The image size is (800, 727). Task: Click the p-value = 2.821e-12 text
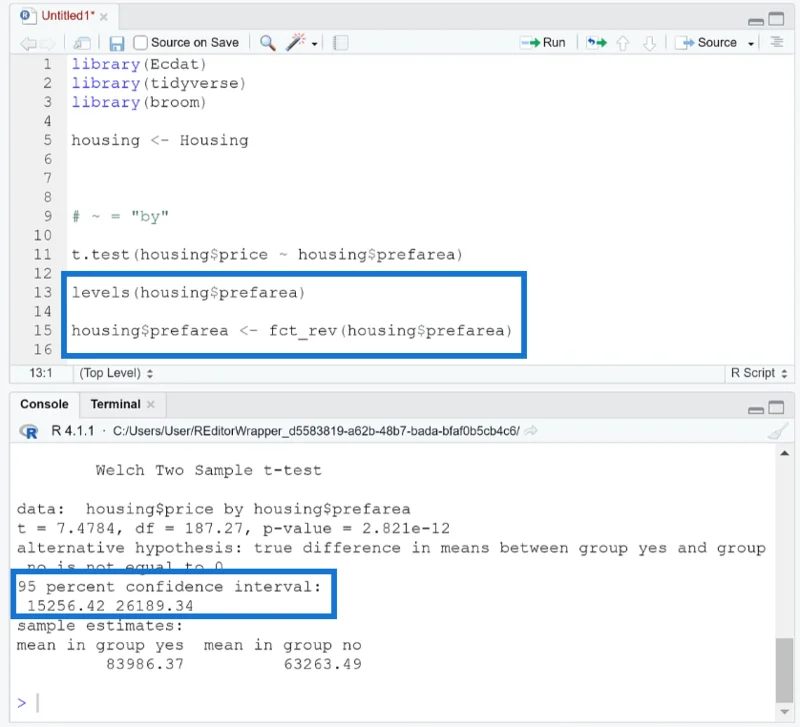point(356,529)
